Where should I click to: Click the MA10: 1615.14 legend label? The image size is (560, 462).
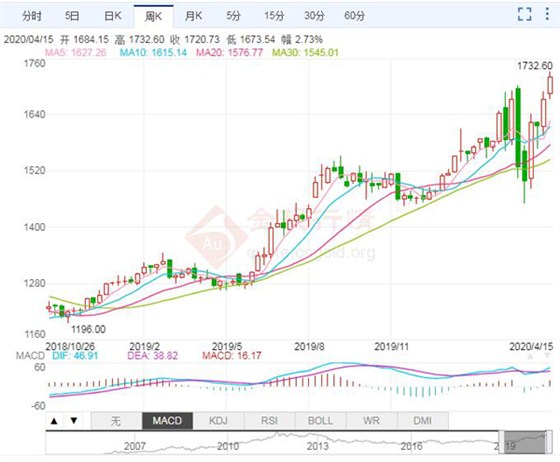tap(153, 52)
